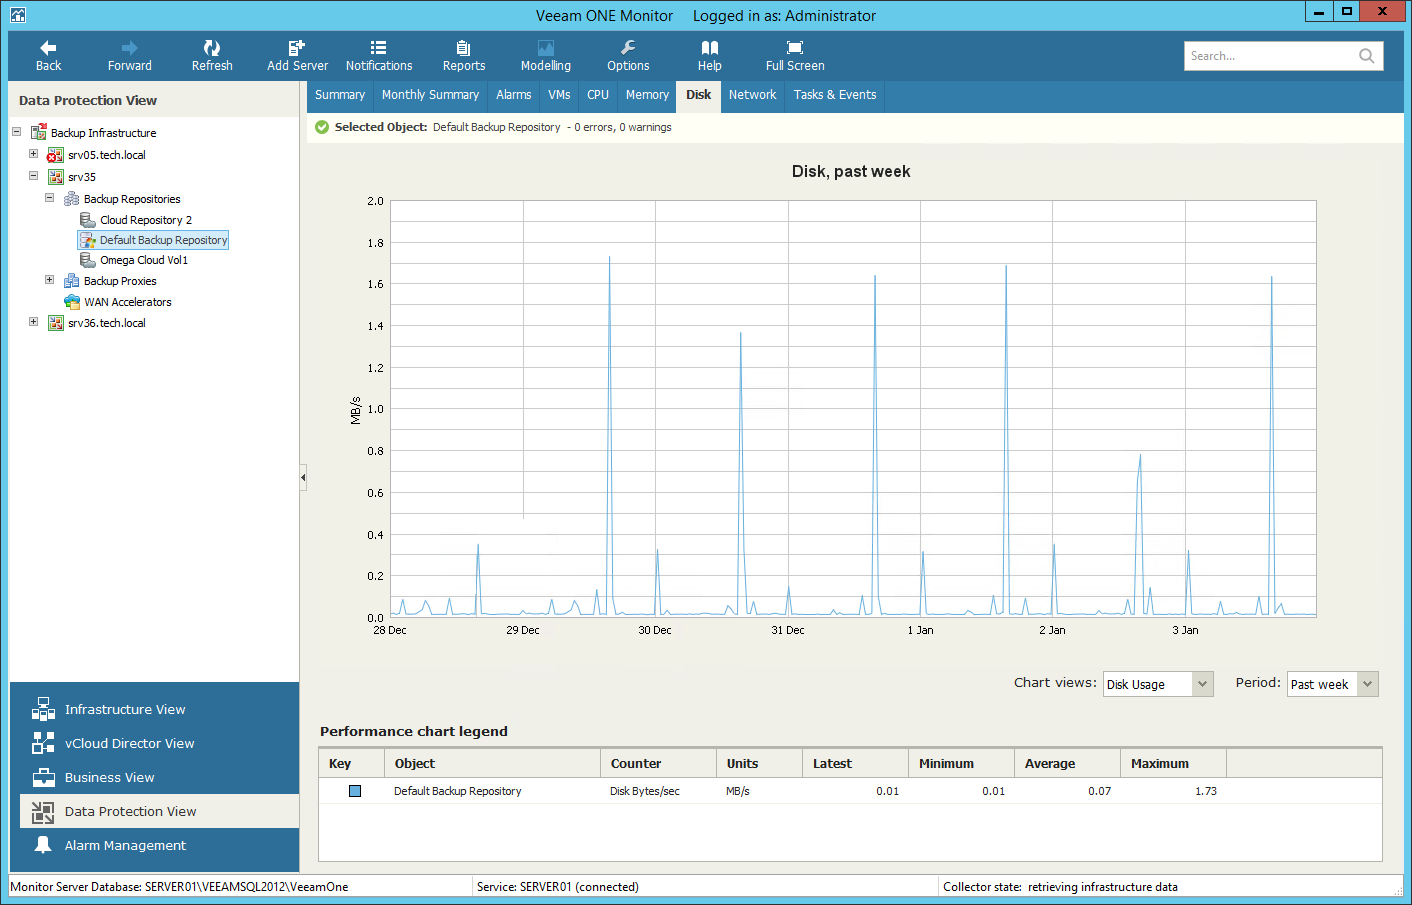Switch to the Summary tab
This screenshot has height=905, width=1412.
[x=340, y=95]
